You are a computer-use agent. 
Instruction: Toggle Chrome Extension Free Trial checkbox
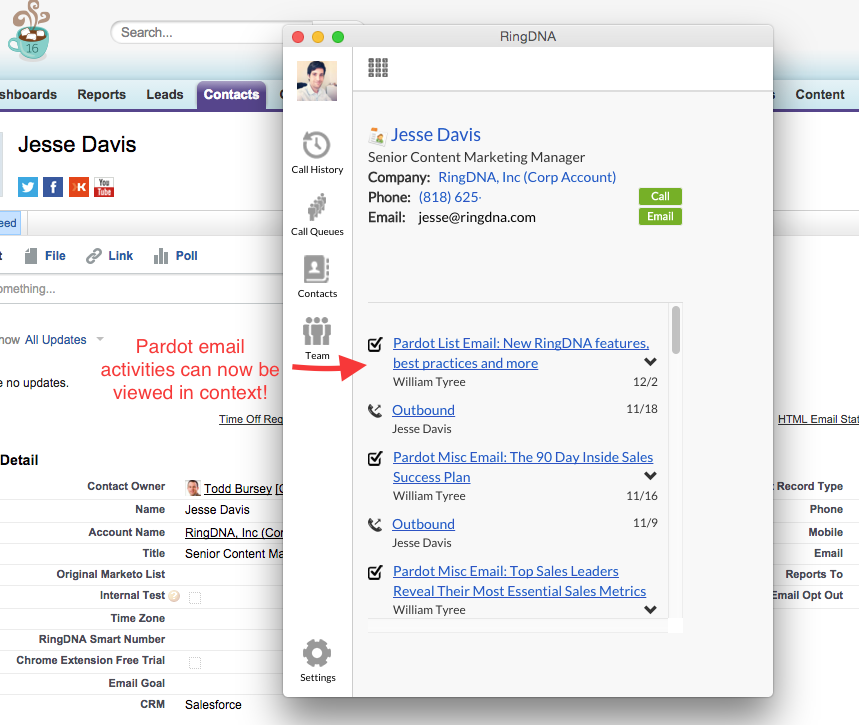click(195, 663)
